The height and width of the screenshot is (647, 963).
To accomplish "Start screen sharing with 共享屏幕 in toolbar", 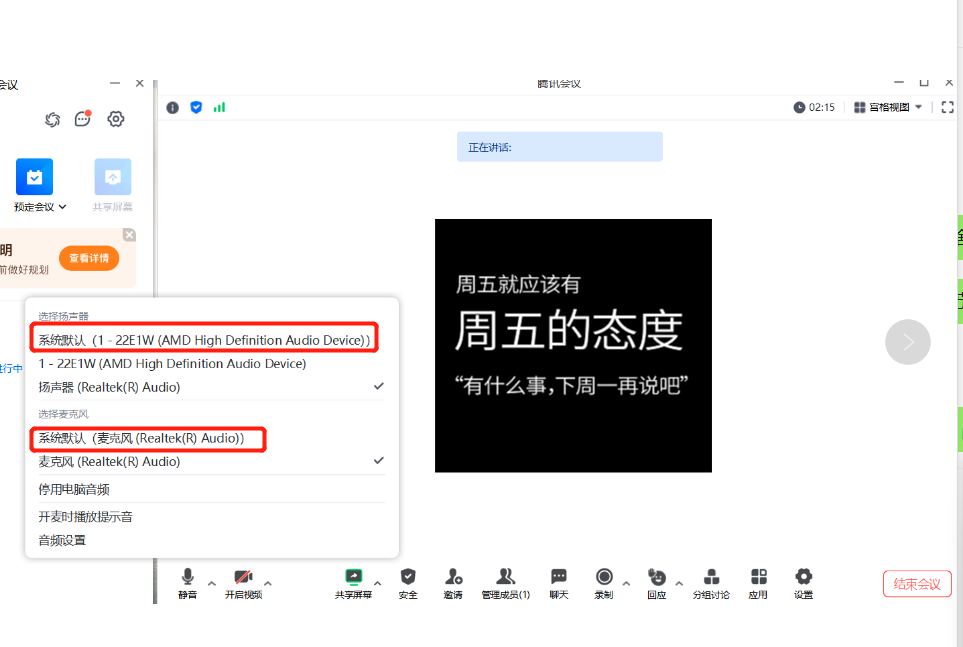I will tap(354, 583).
